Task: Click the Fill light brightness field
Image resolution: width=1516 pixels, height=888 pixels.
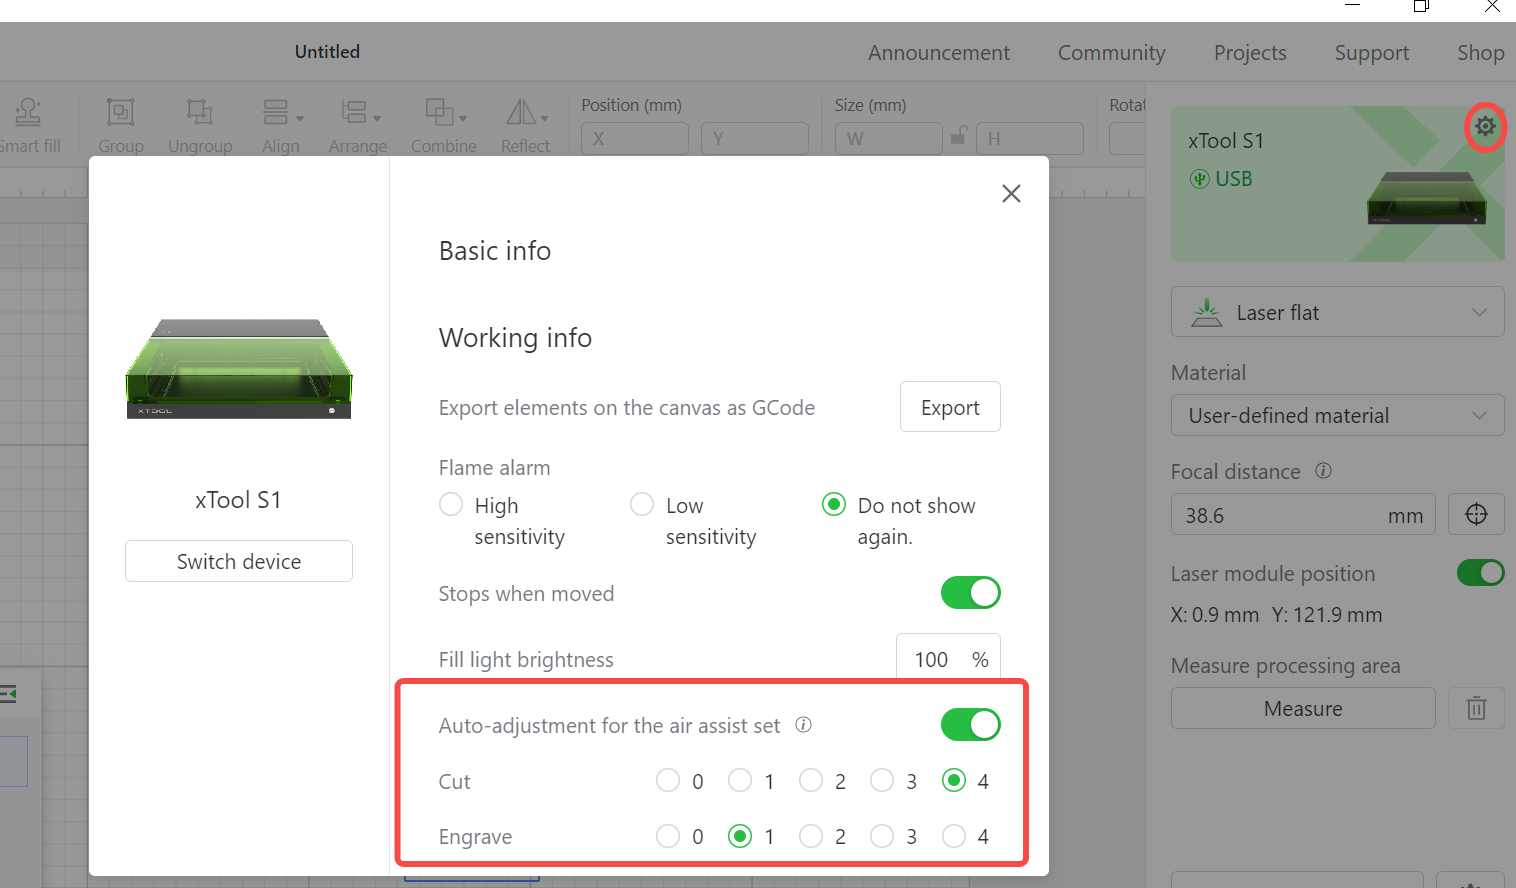Action: (x=948, y=658)
